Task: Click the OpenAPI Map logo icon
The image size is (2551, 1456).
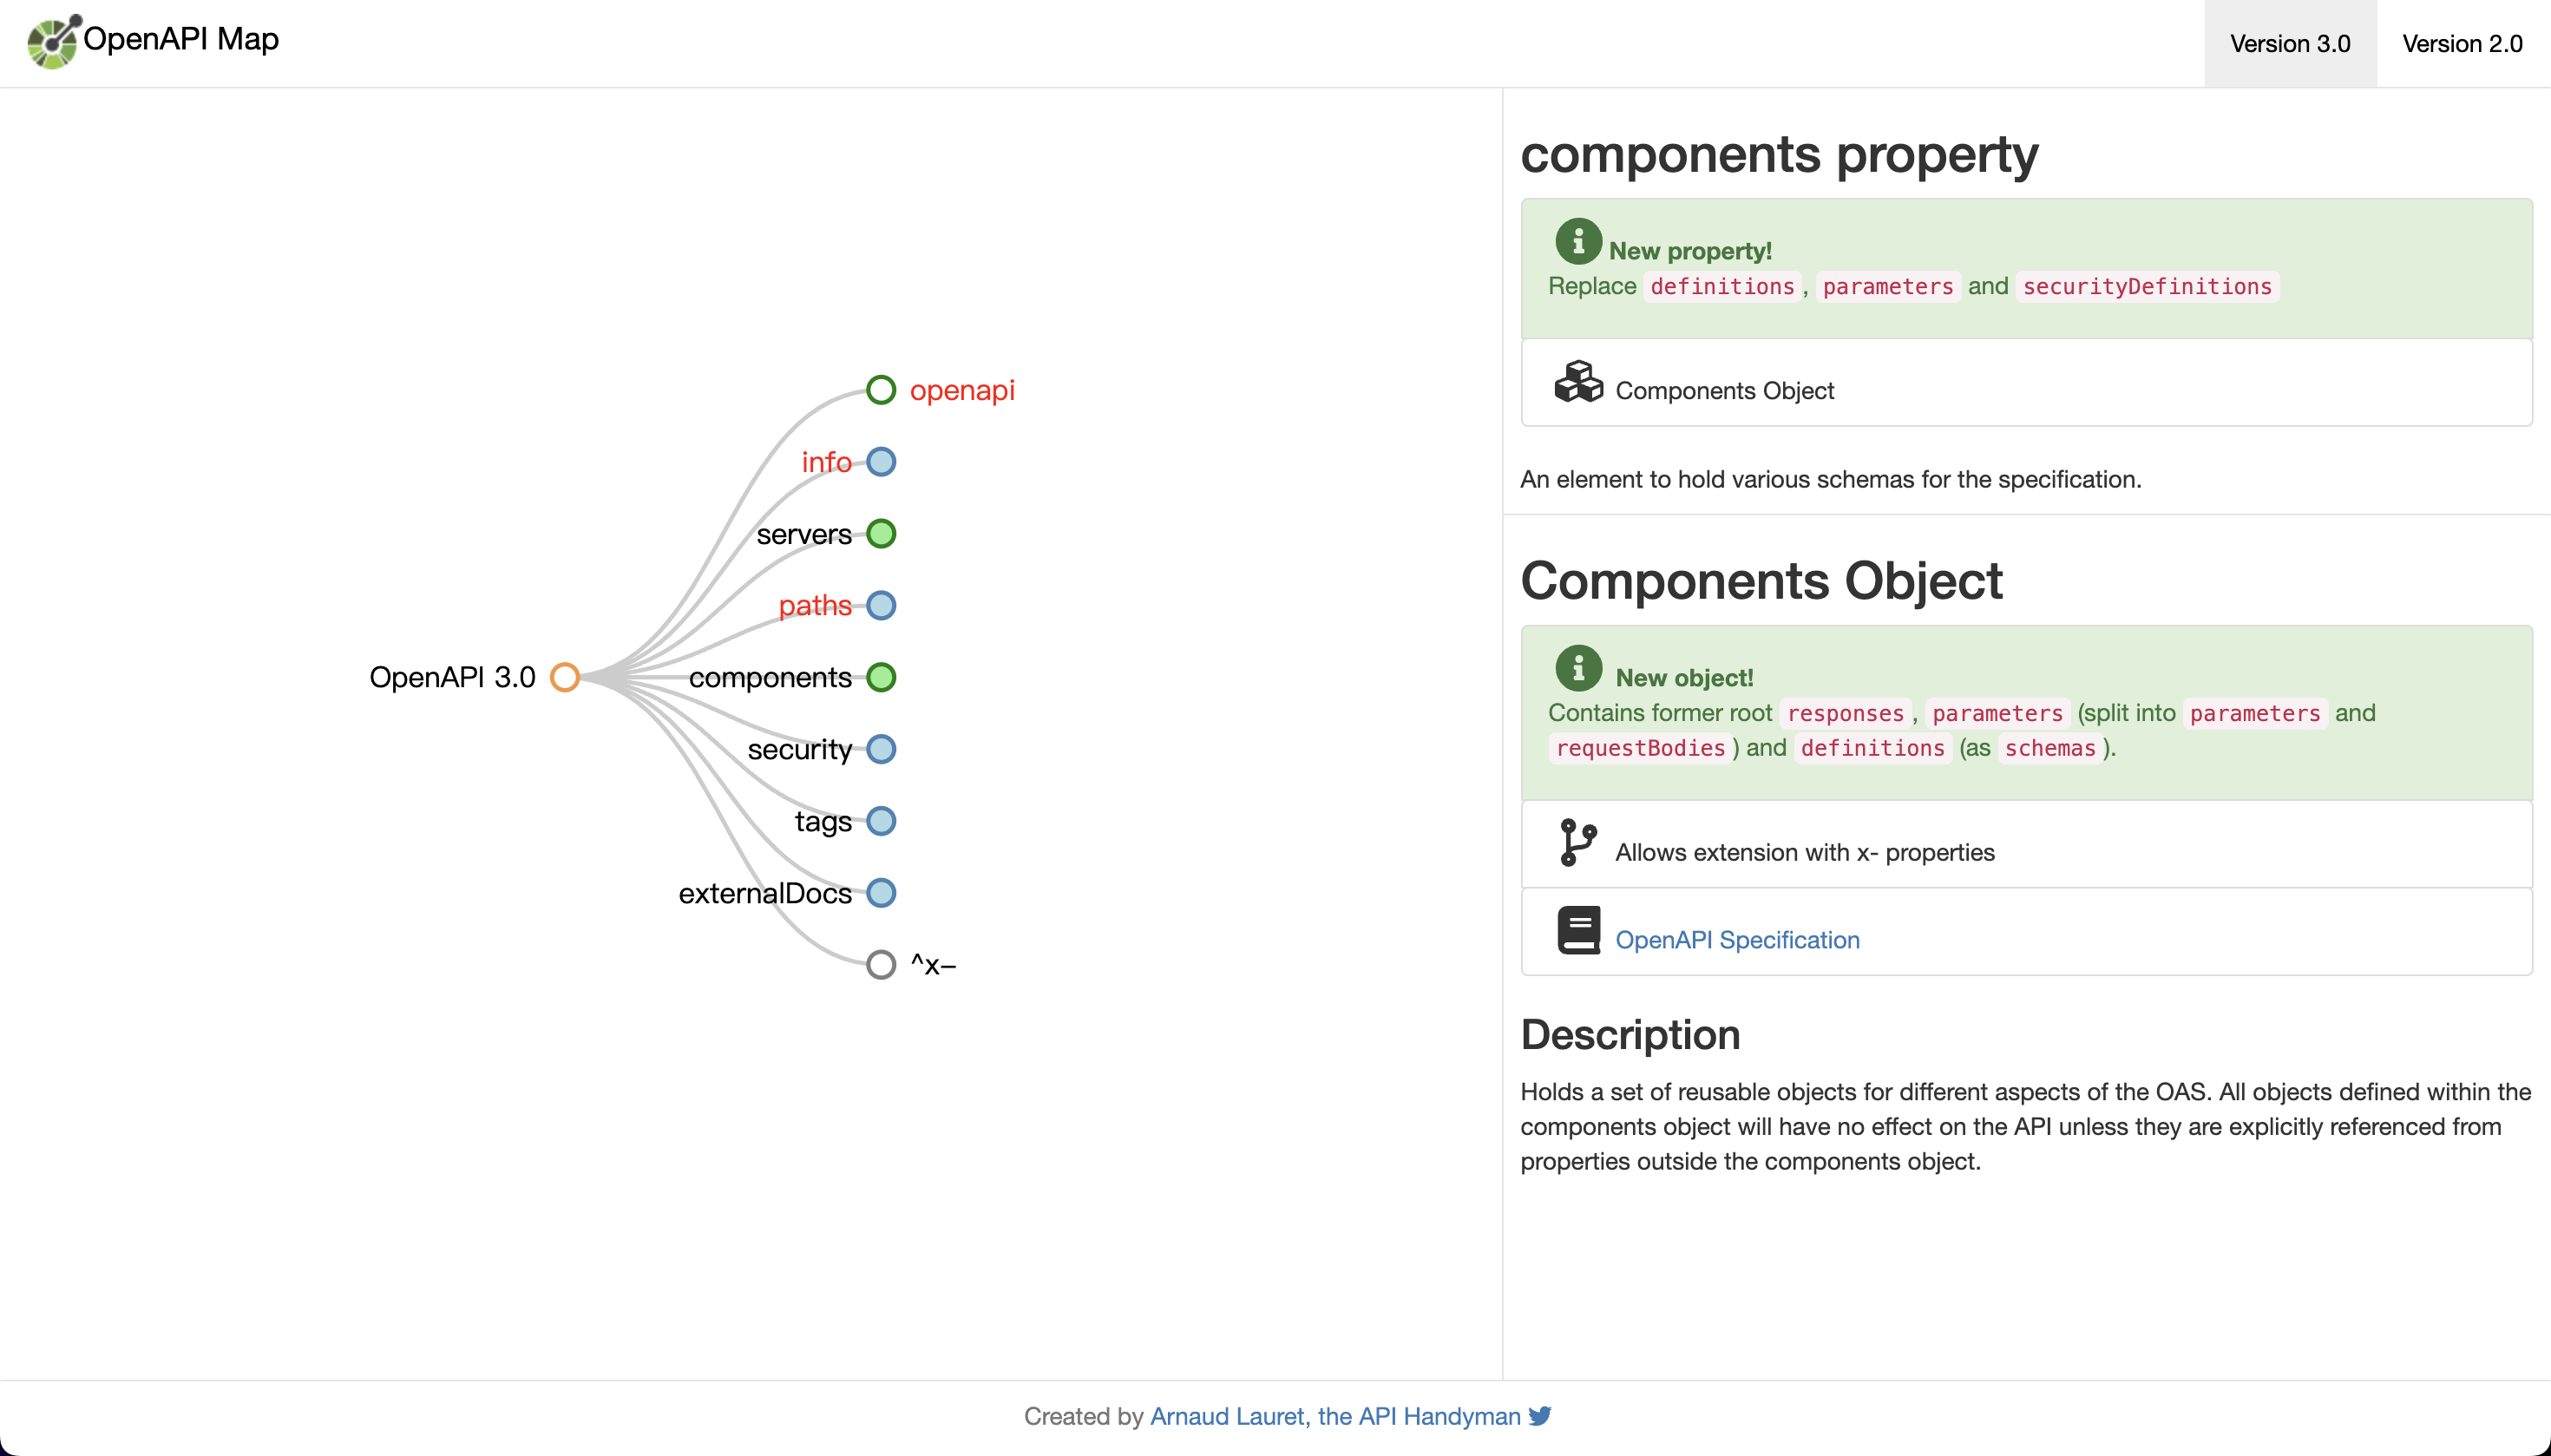Action: 50,42
